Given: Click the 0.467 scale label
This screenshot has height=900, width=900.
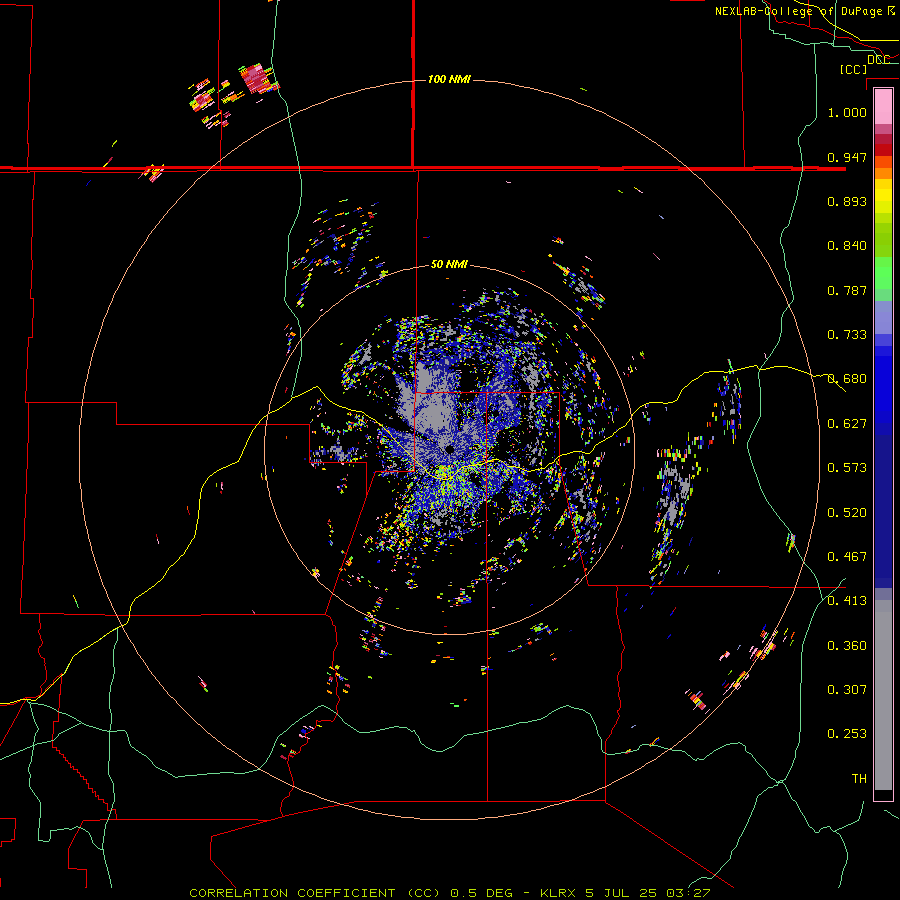Looking at the screenshot, I should click(847, 557).
